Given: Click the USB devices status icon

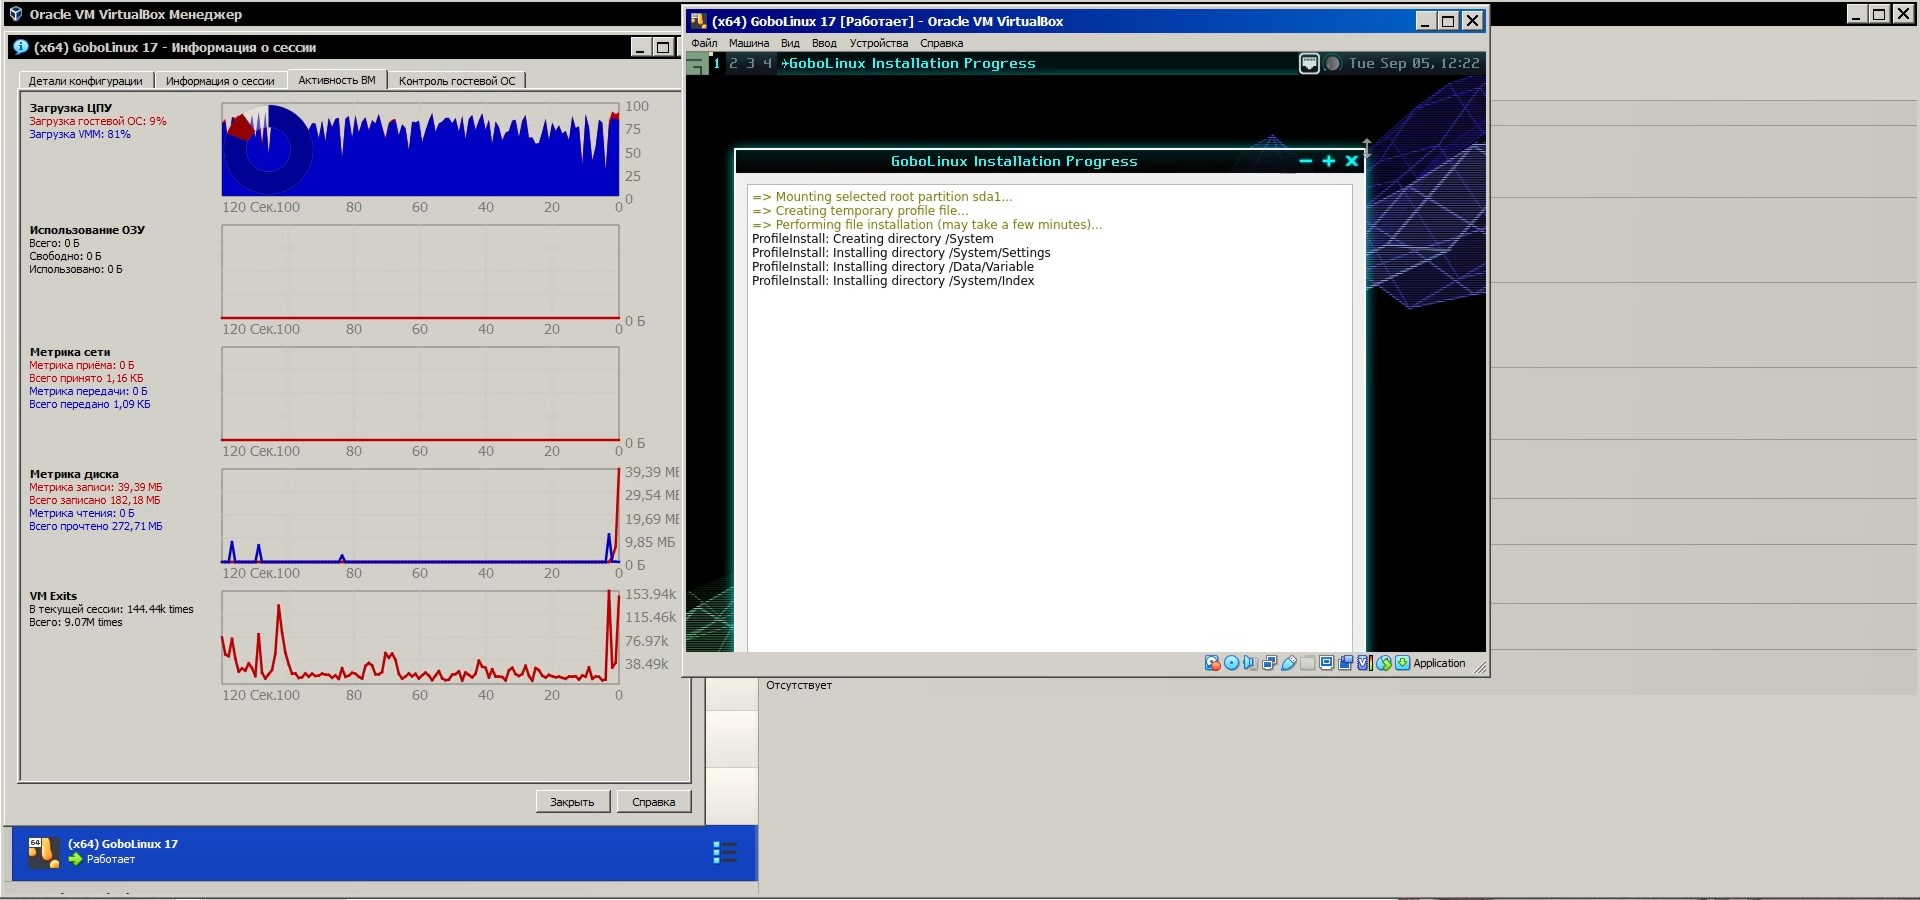Looking at the screenshot, I should click(x=1289, y=663).
